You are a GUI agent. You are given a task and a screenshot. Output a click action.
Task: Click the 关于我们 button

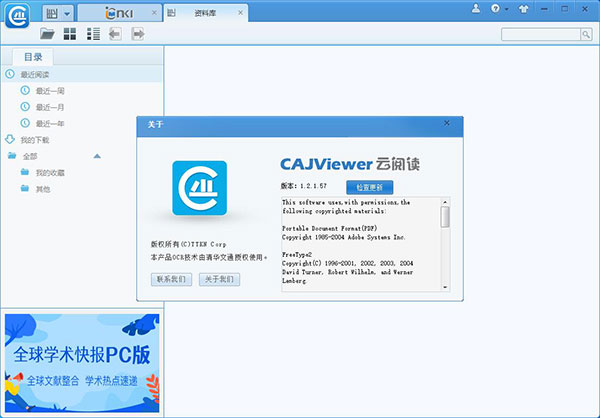point(219,279)
